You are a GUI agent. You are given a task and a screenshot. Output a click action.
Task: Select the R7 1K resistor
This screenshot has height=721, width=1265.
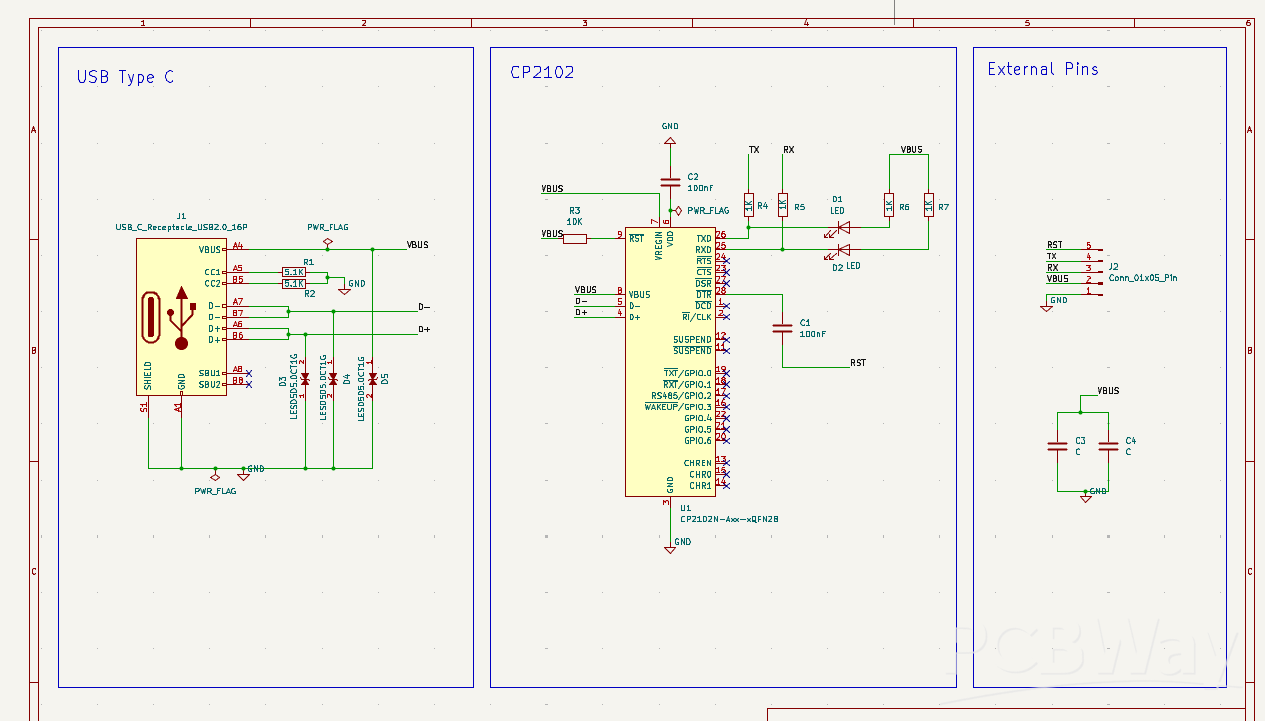pos(928,205)
